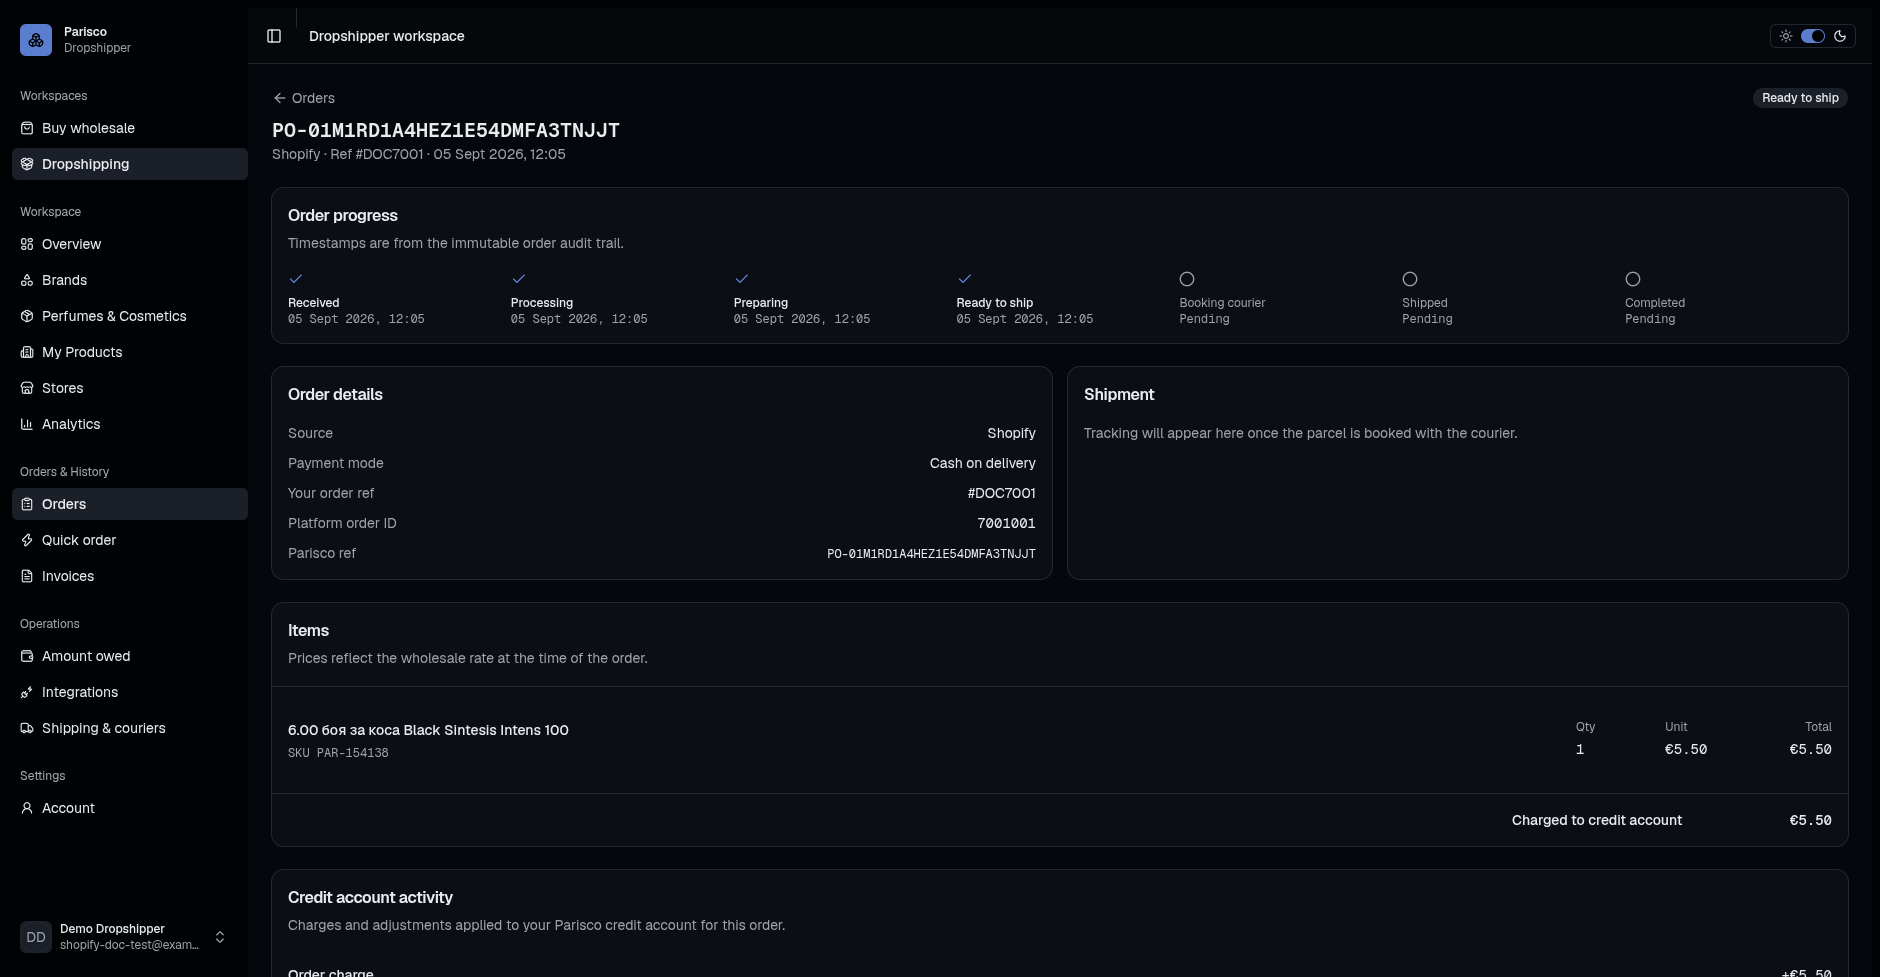Click the Shipping & couriers truck icon
Image resolution: width=1880 pixels, height=977 pixels.
click(x=27, y=728)
